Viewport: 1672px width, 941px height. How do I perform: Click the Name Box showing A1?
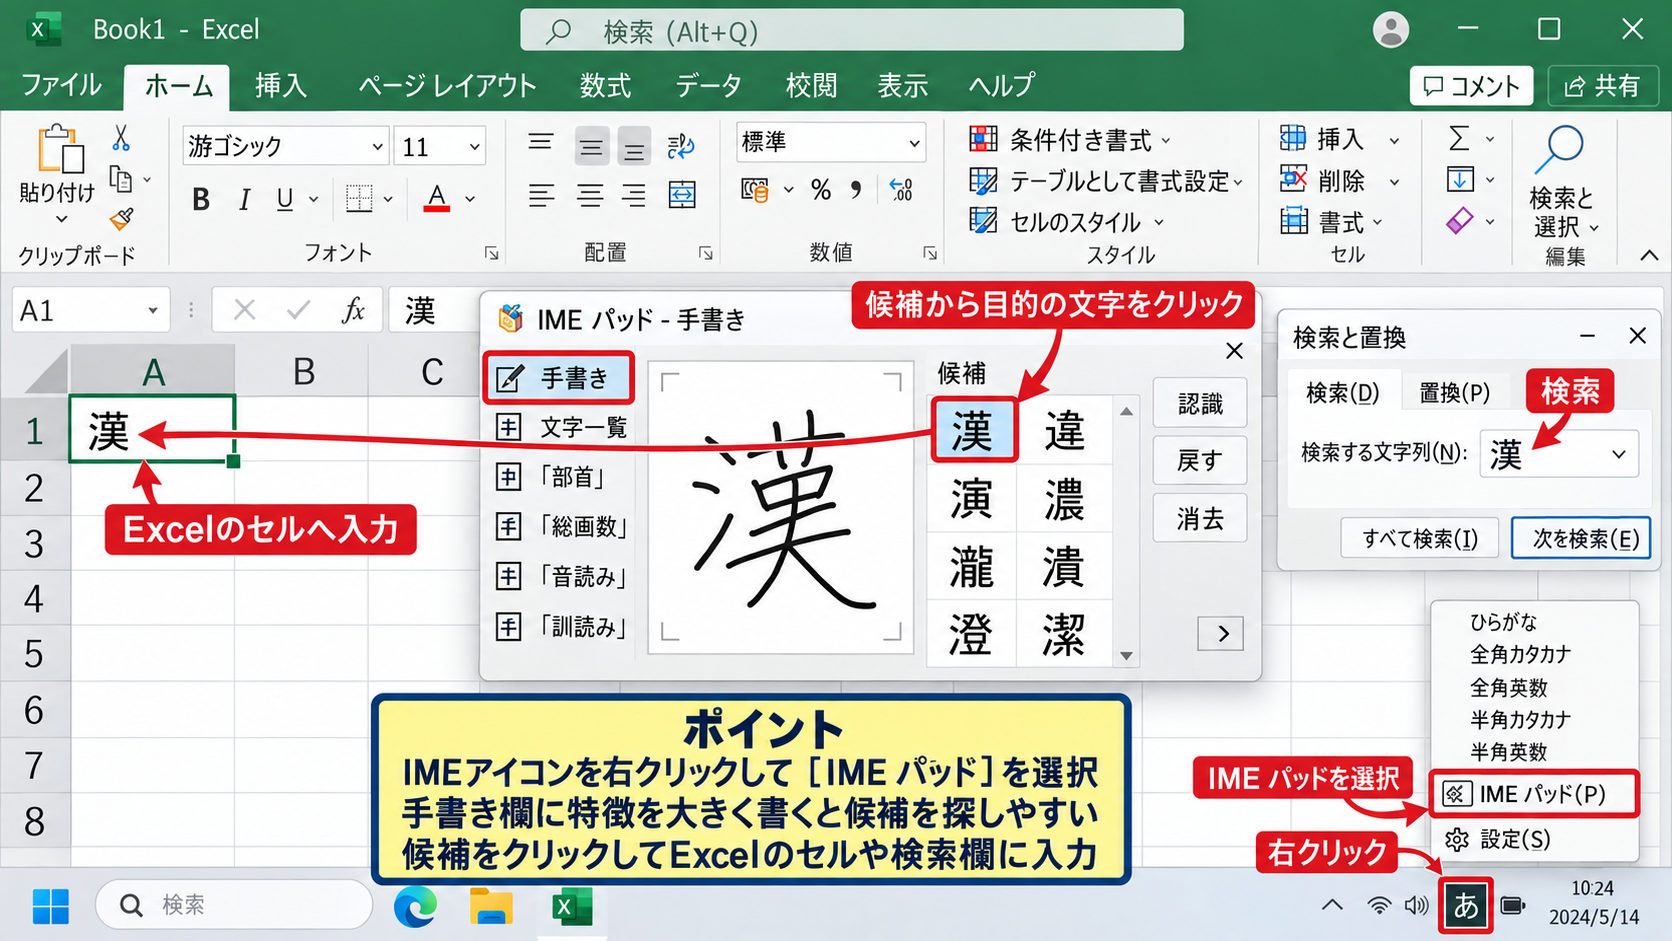point(90,311)
